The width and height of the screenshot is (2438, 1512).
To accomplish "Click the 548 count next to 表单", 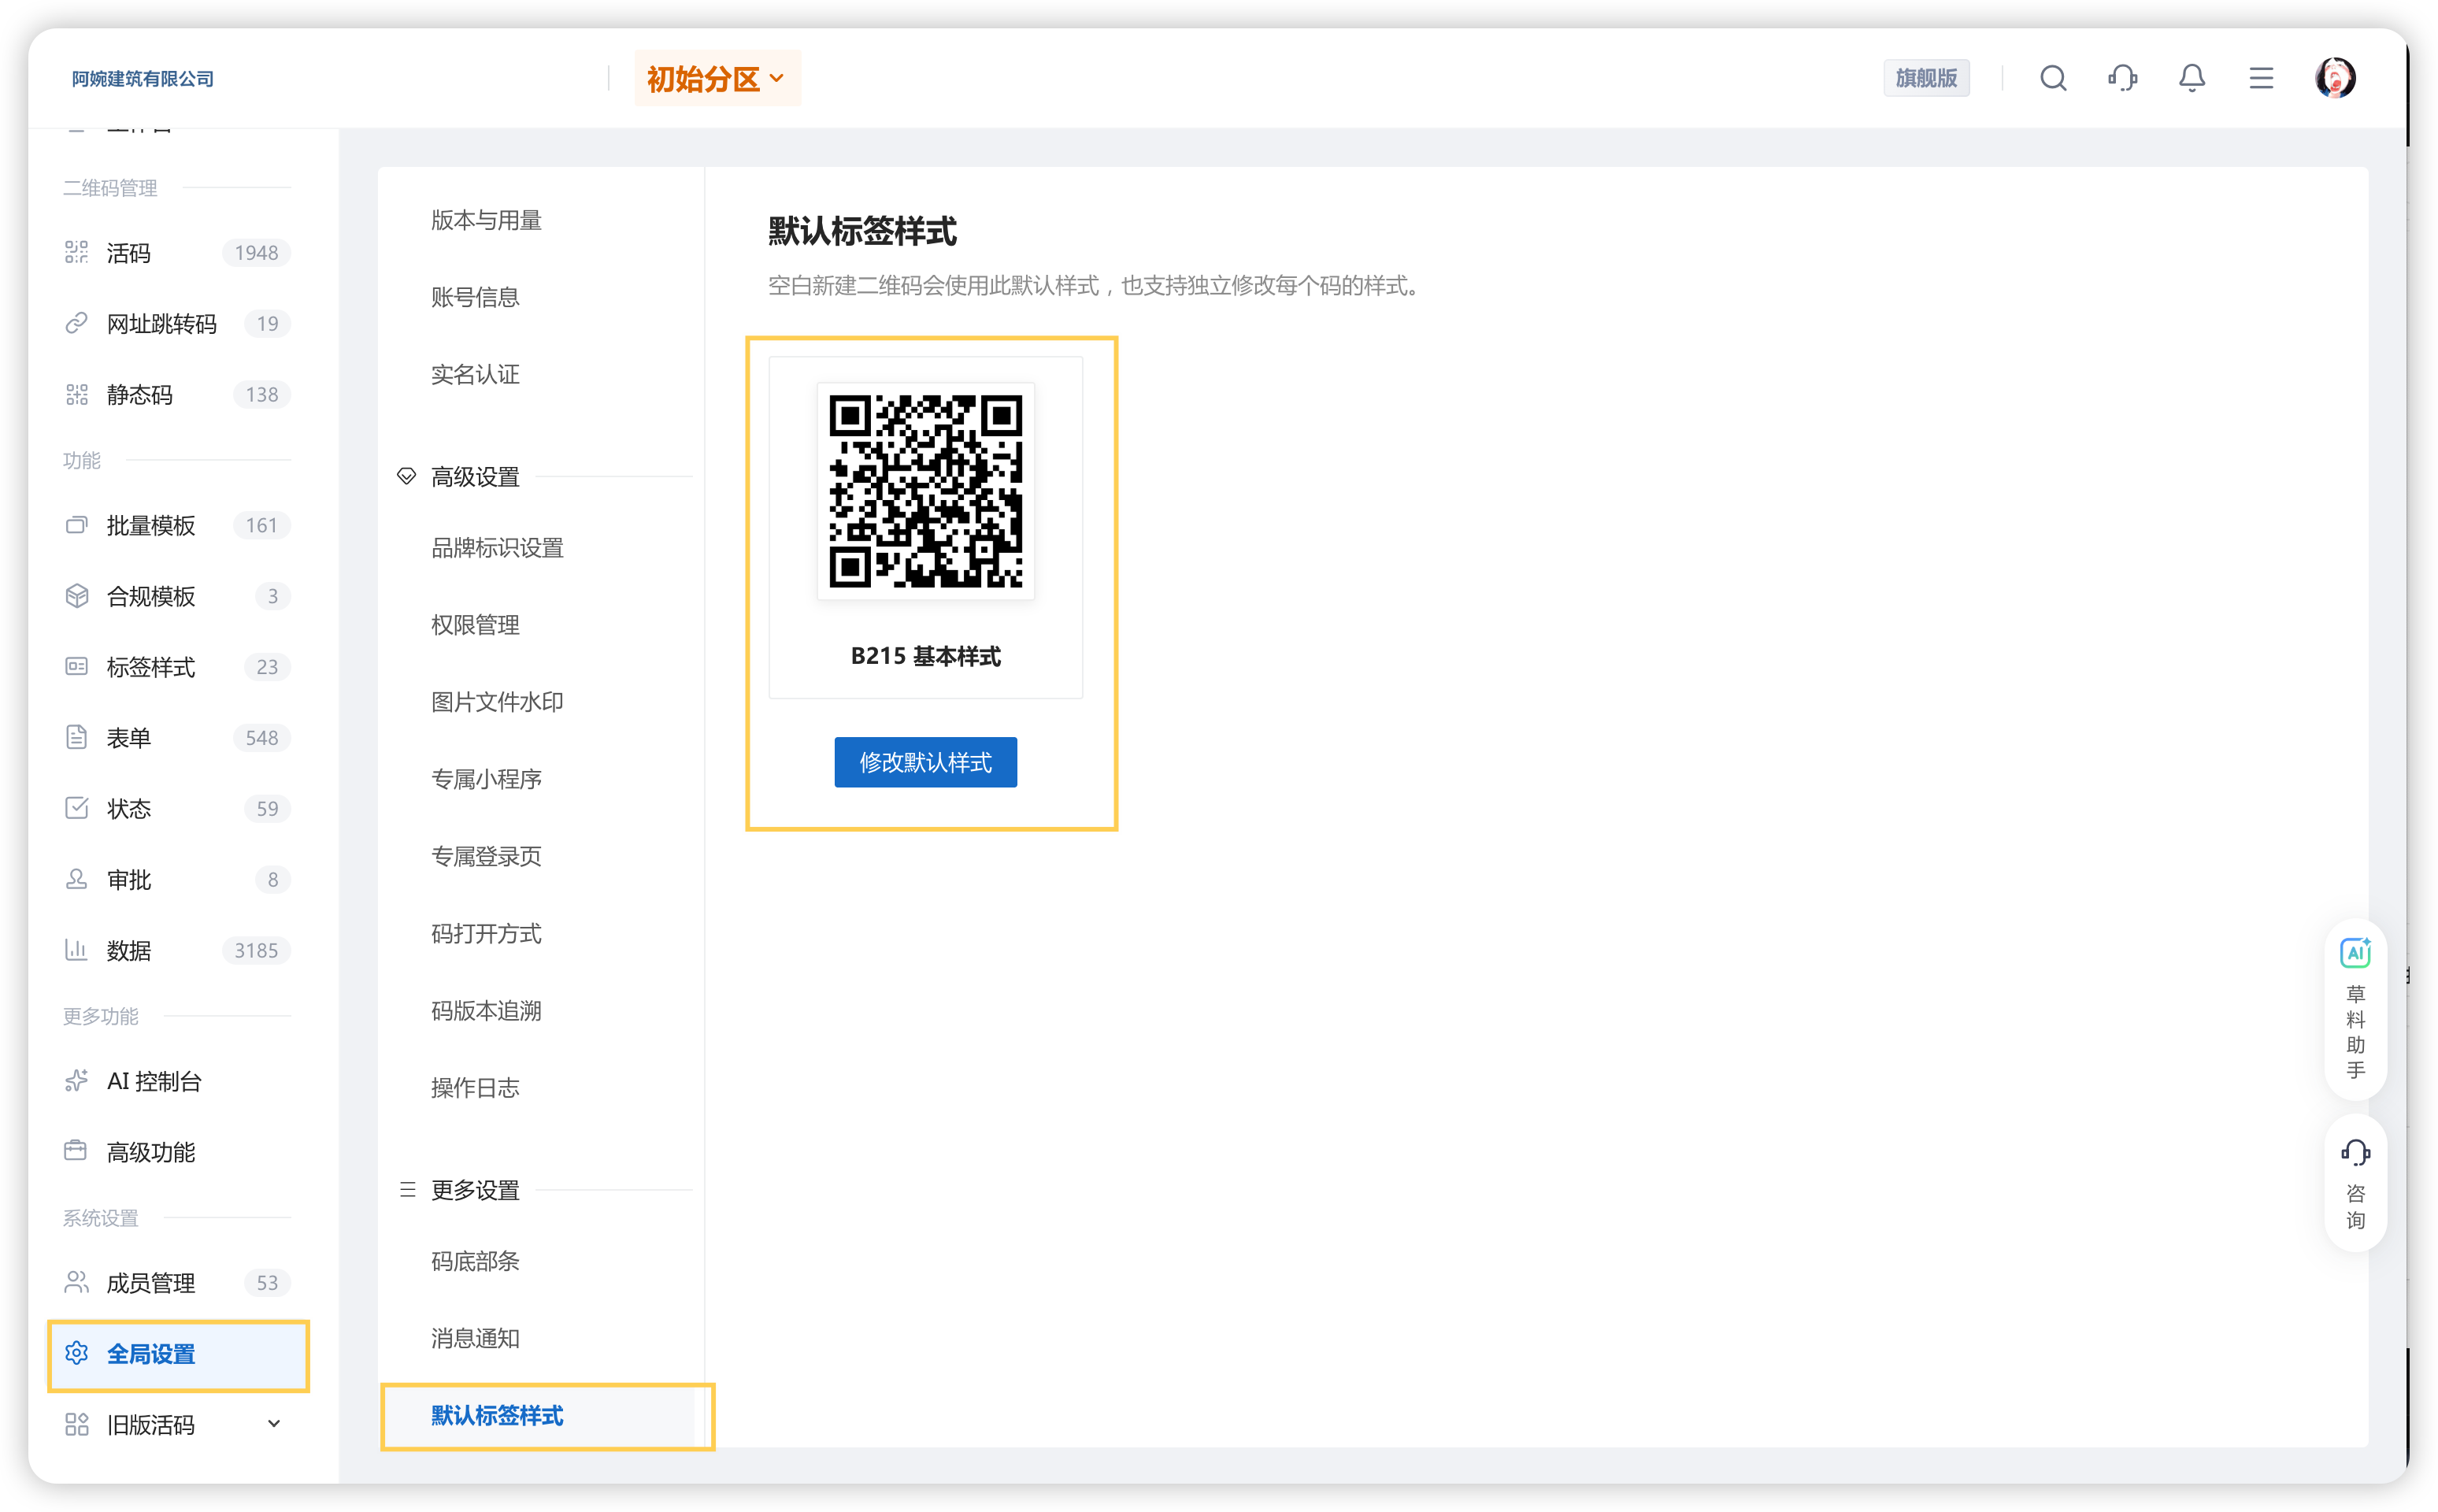I will (262, 737).
